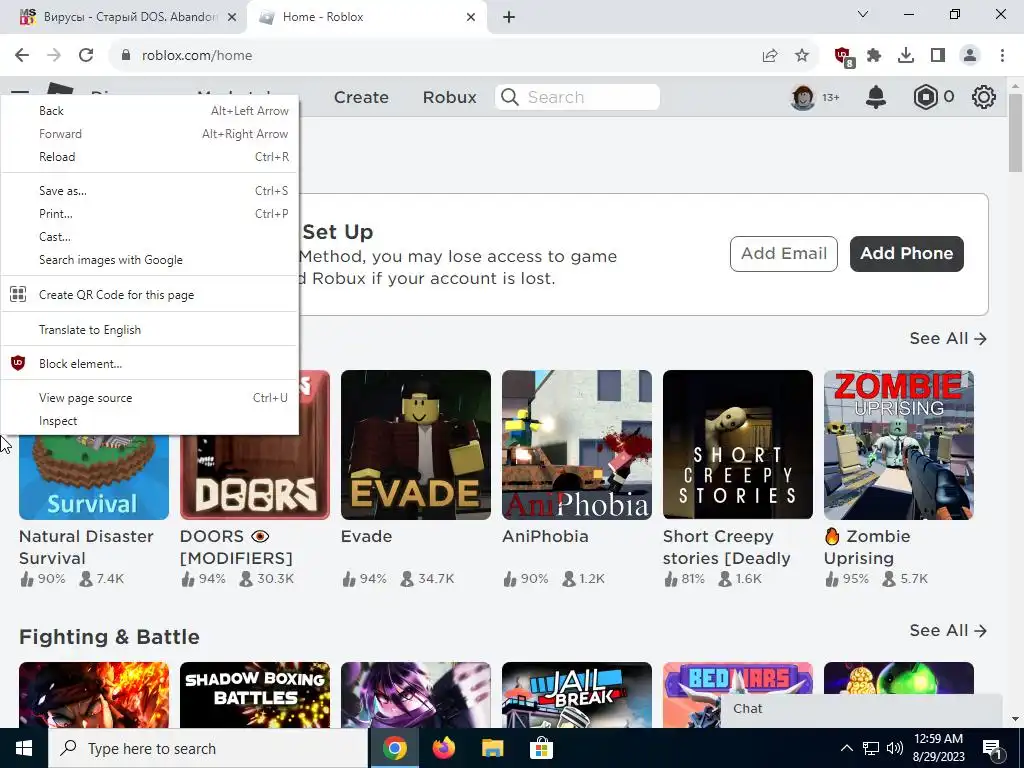Screen dimensions: 1024x768
Task: Toggle the Chrome side panel icon
Action: [x=938, y=56]
